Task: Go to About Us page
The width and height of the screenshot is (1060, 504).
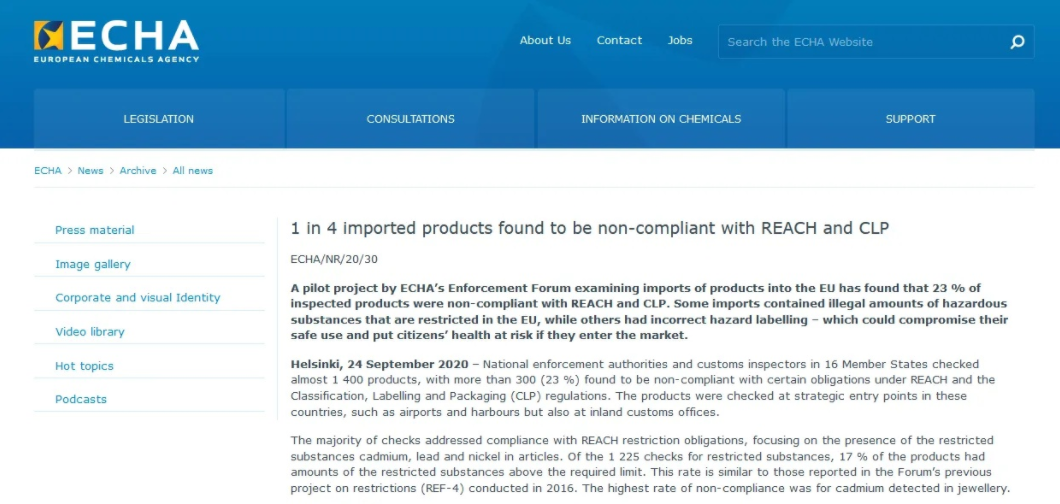Action: 545,41
